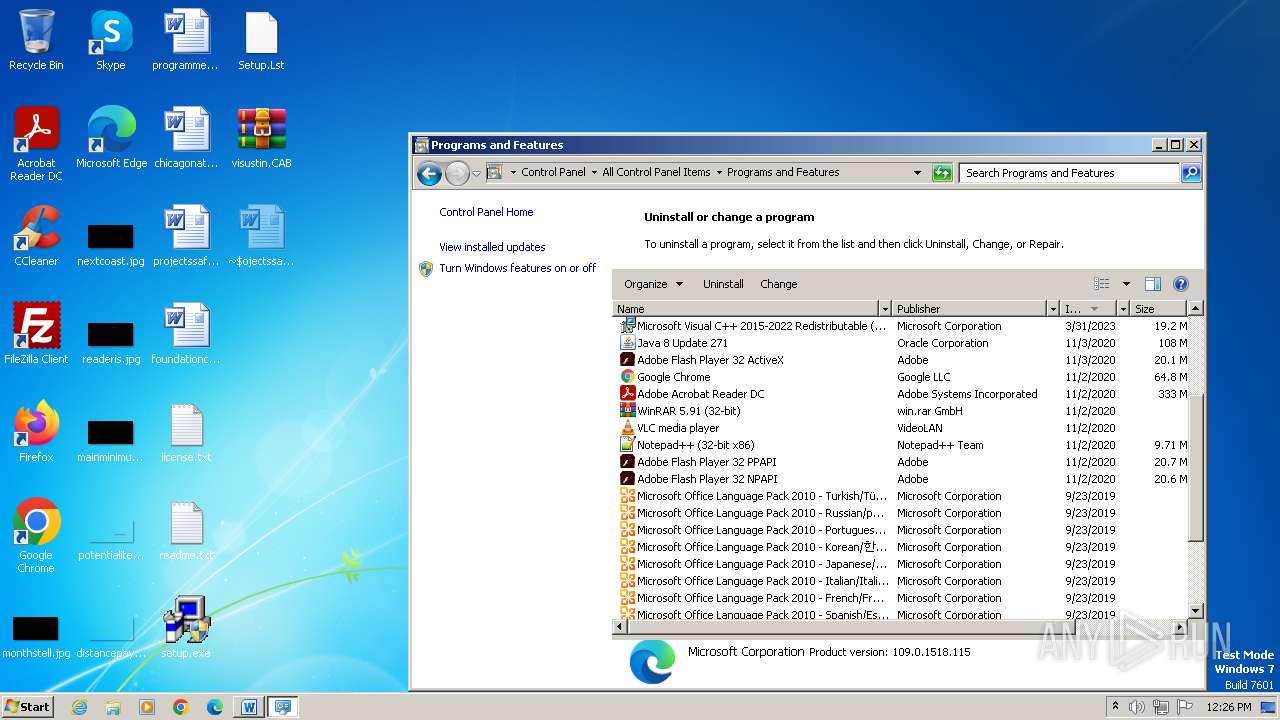Click the vertical scrollbar down arrow
Image resolution: width=1280 pixels, height=720 pixels.
point(1195,610)
